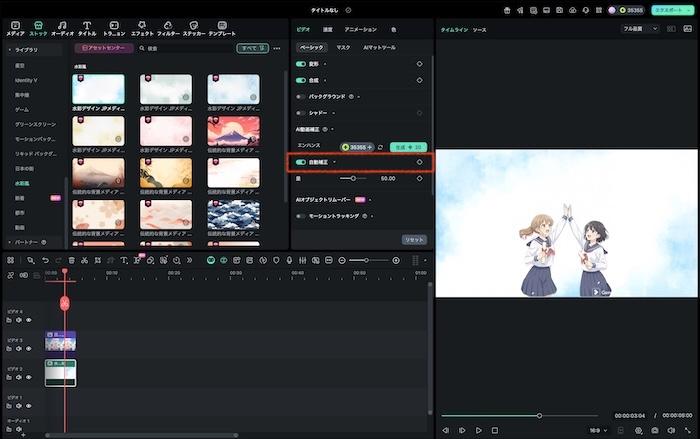The width and height of the screenshot is (700, 439).
Task: Open the タイトル (Titles) tab
Action: (x=87, y=29)
